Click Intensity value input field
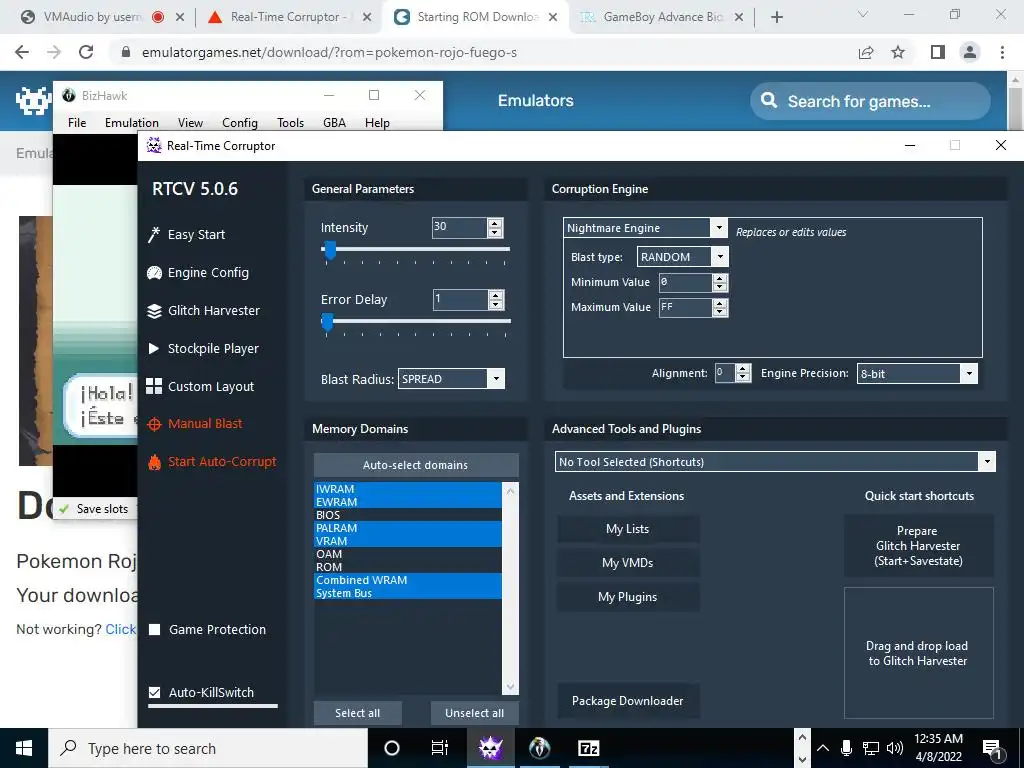This screenshot has height=768, width=1024. point(460,227)
